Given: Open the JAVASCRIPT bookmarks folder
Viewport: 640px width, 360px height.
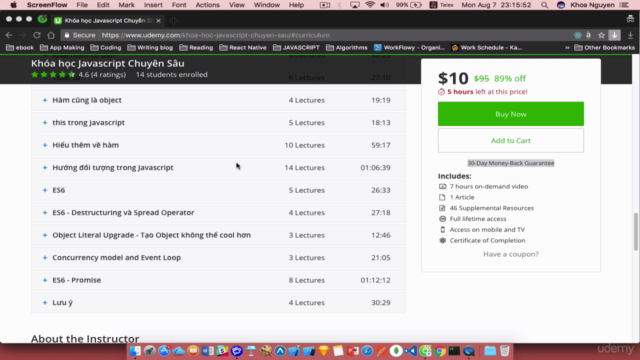Looking at the screenshot, I should tap(296, 48).
